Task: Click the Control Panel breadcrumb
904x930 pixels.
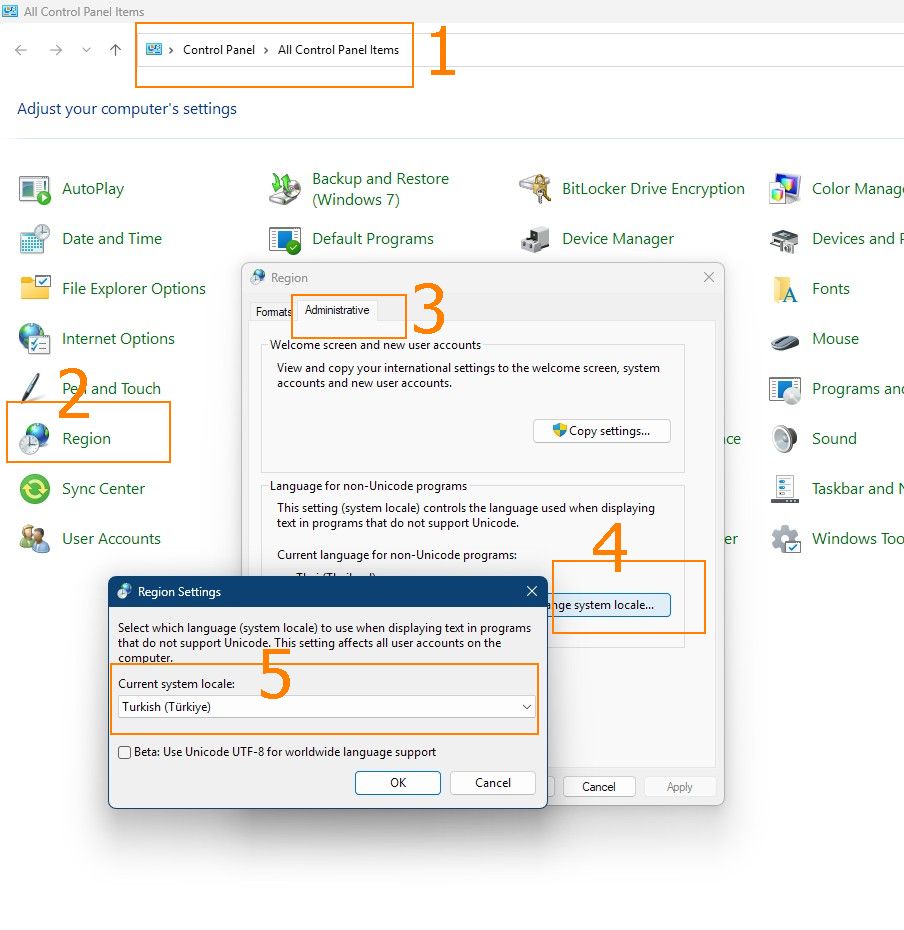Action: [x=219, y=50]
